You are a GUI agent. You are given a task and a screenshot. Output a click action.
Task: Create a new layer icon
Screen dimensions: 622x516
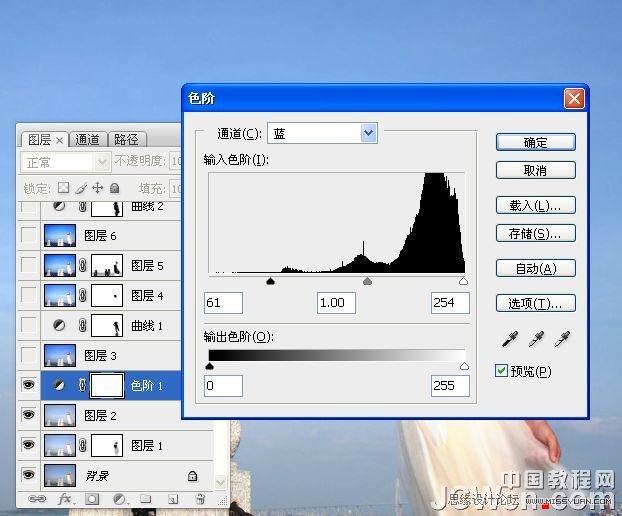[x=173, y=499]
